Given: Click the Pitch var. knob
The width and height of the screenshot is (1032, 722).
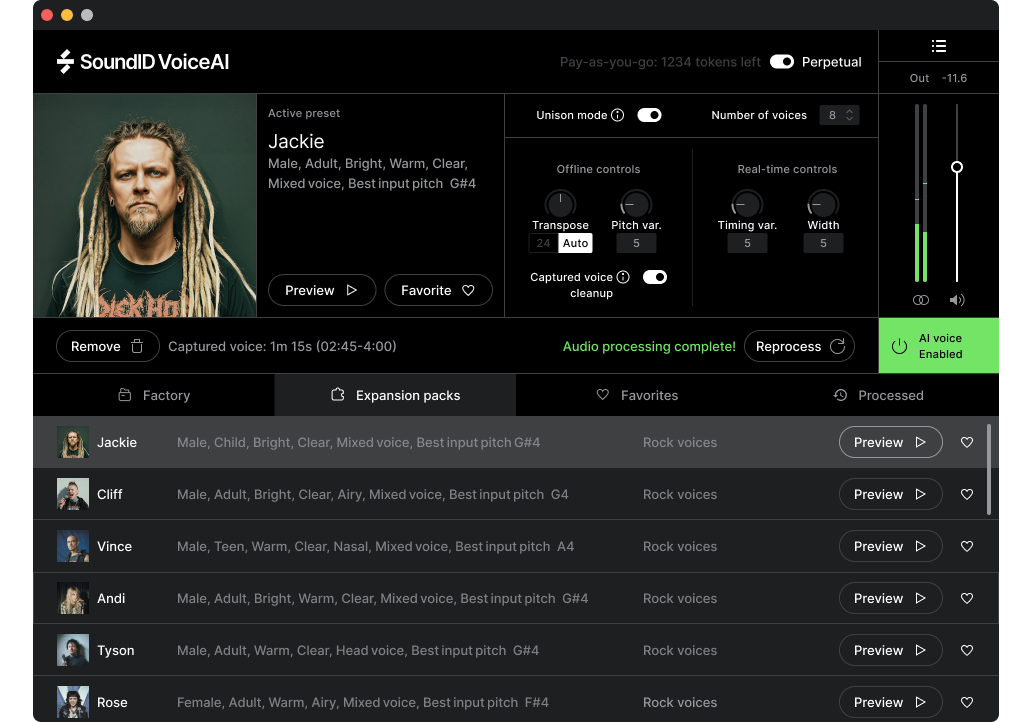Looking at the screenshot, I should tap(636, 203).
